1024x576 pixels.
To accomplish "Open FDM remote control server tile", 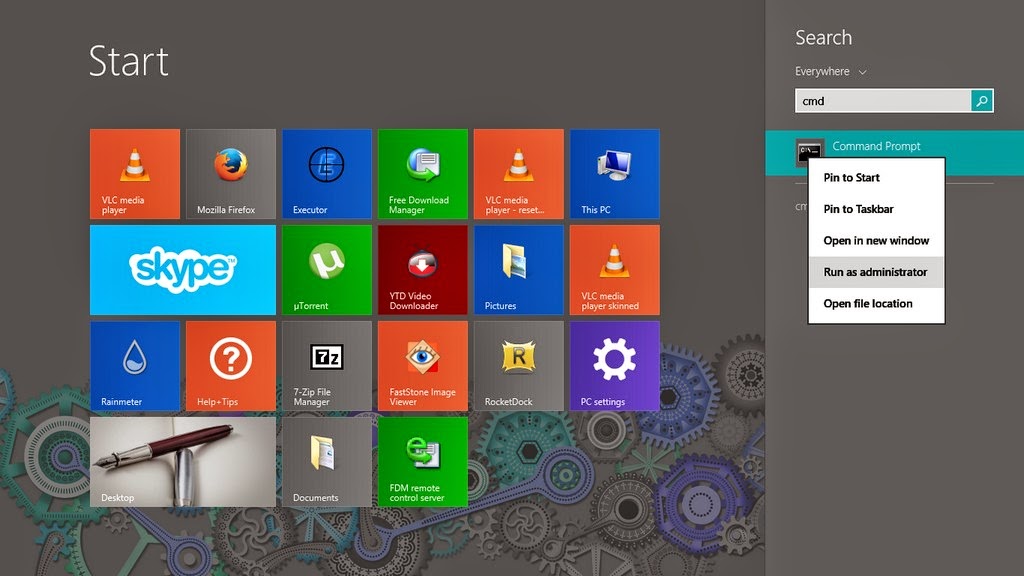I will point(423,462).
